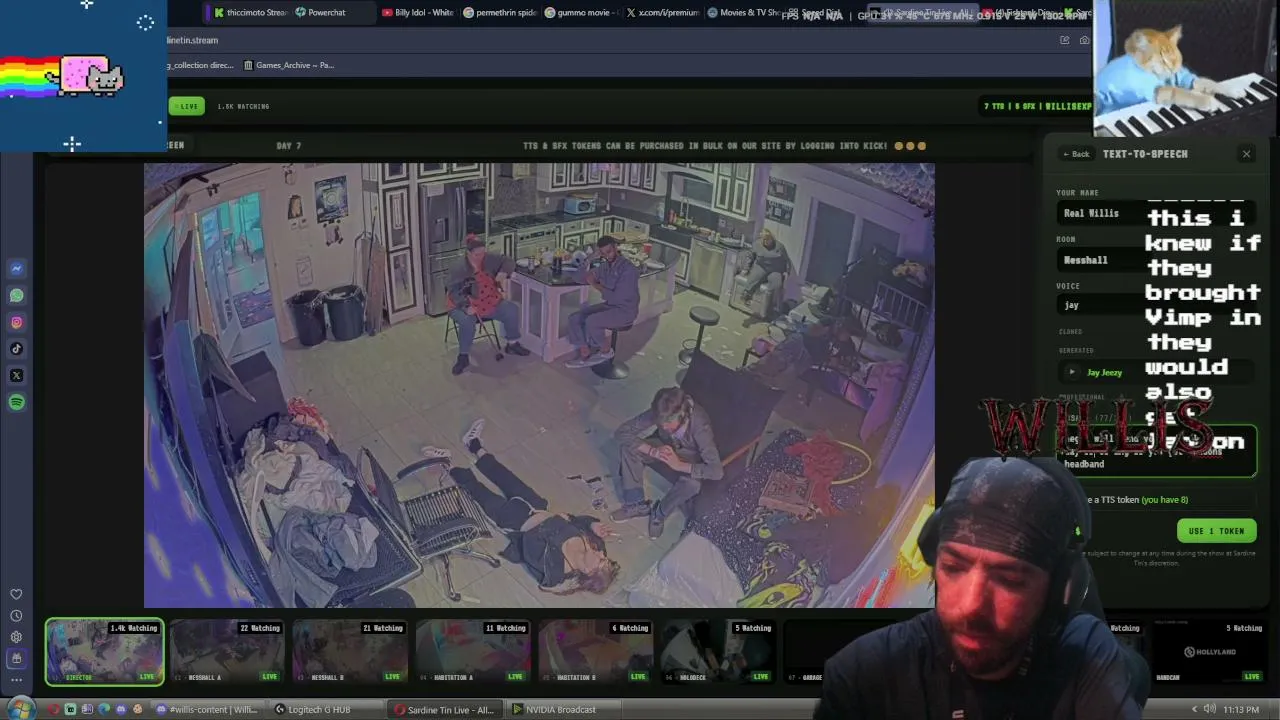Click the Your Name input field
Screen dimensions: 1280x720
click(x=1156, y=213)
